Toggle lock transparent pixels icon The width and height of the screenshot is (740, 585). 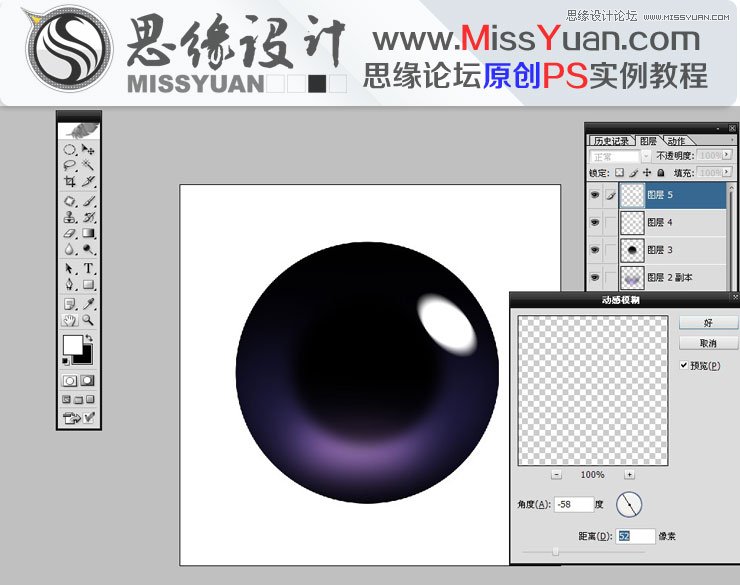click(x=620, y=173)
